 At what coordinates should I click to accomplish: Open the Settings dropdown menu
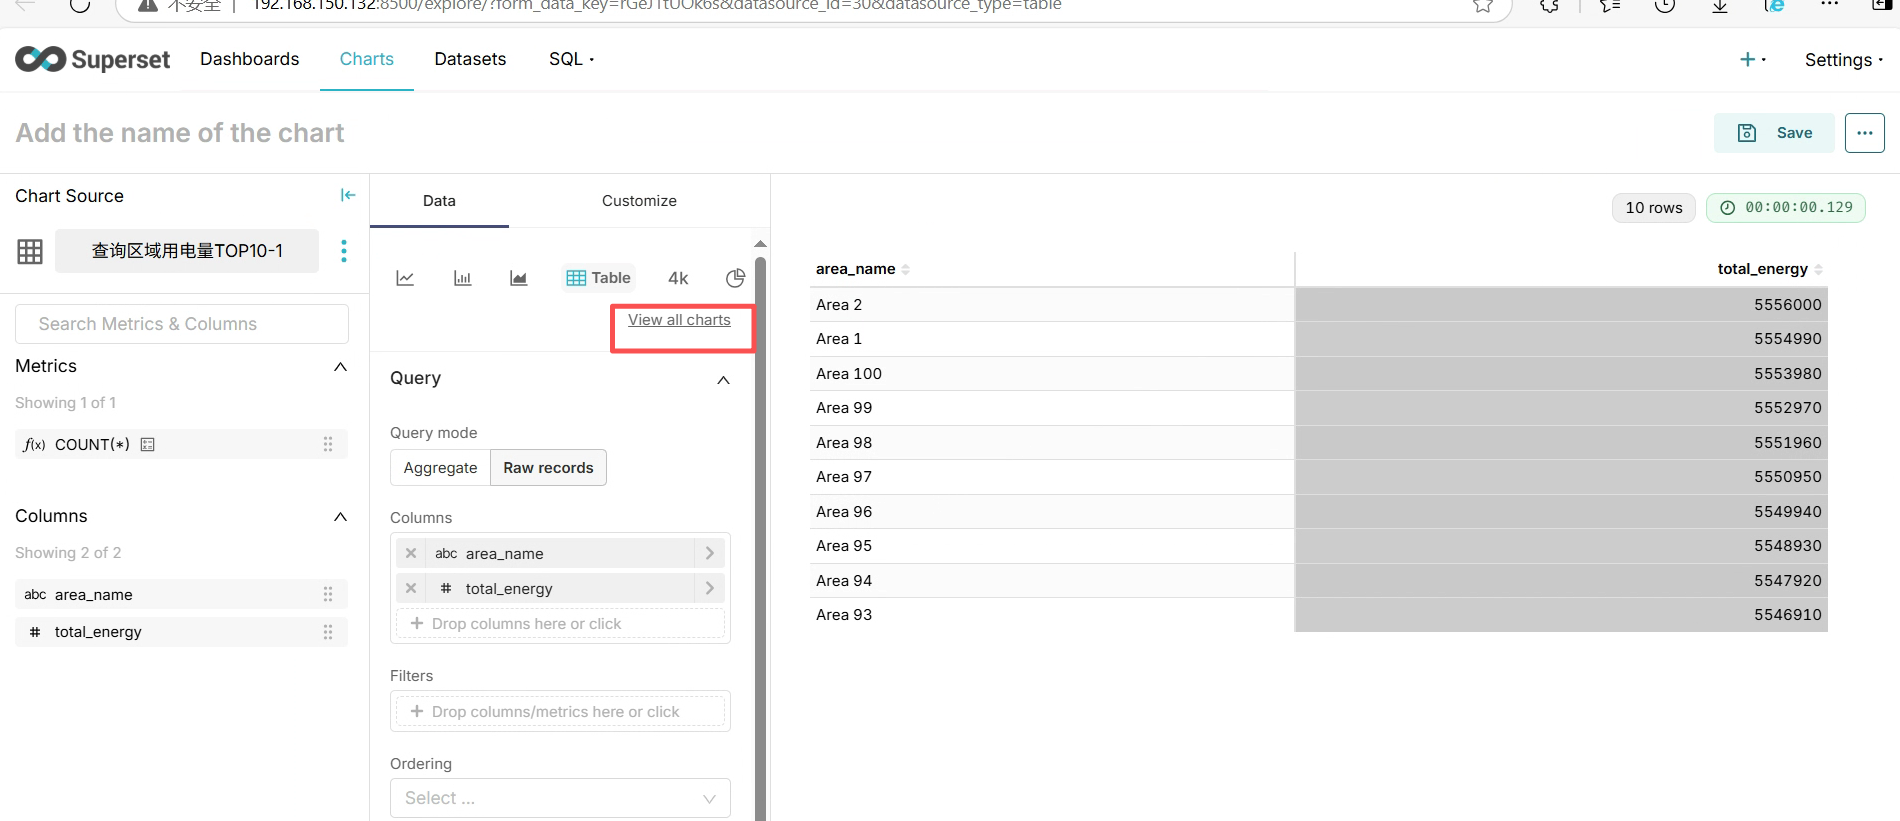1843,60
